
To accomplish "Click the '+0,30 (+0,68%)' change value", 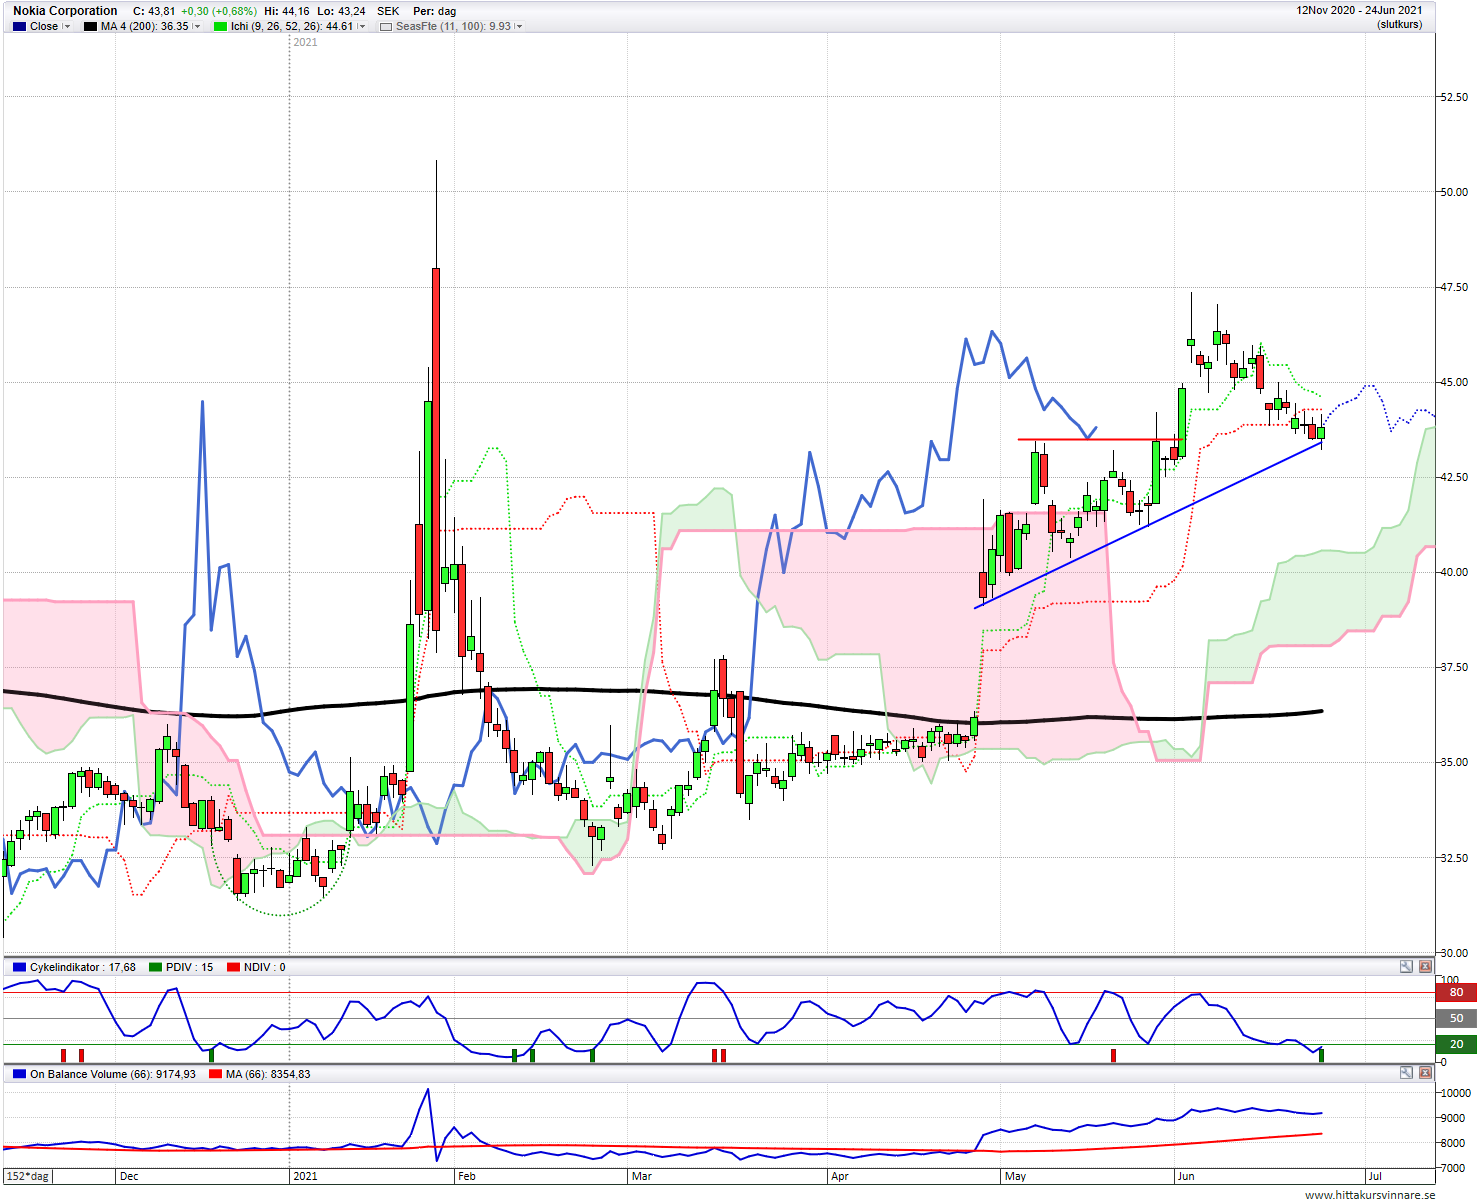I will (219, 12).
